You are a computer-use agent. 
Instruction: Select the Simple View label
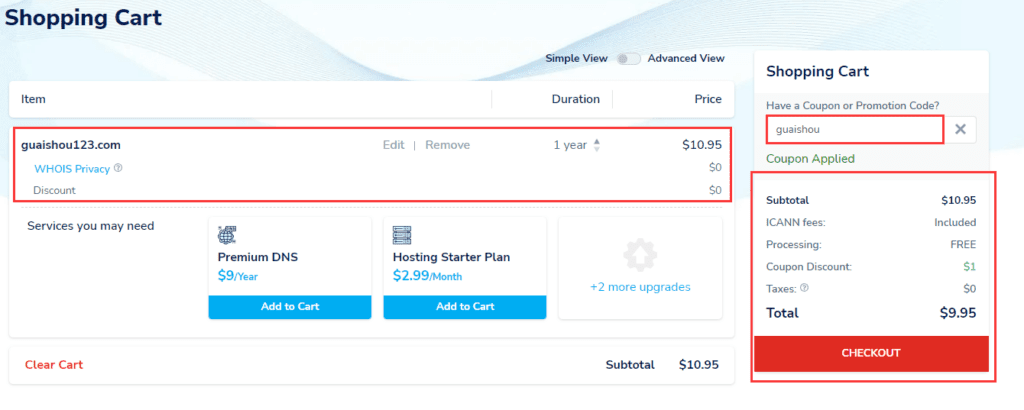(x=576, y=58)
